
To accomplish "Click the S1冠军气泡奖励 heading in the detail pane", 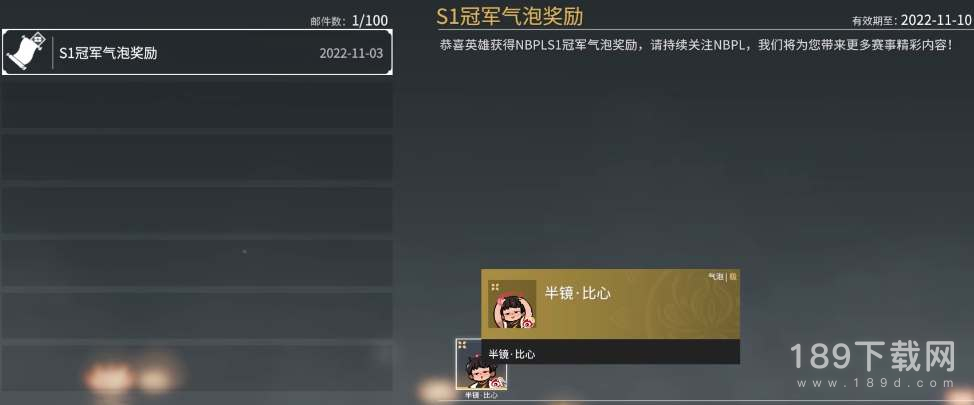I will point(509,16).
